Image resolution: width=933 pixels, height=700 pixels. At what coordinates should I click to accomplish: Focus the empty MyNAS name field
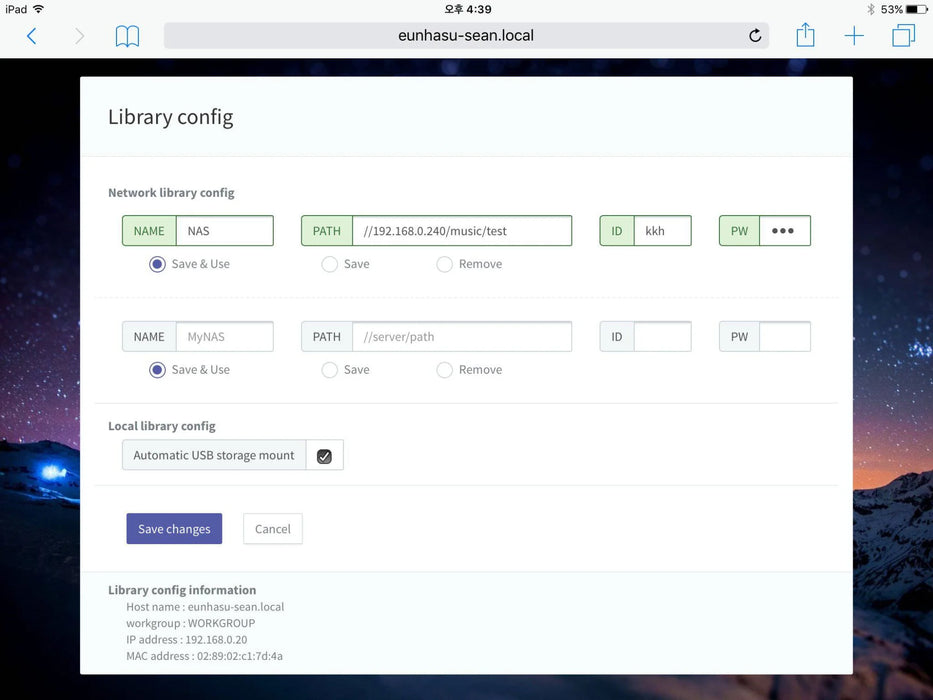224,337
